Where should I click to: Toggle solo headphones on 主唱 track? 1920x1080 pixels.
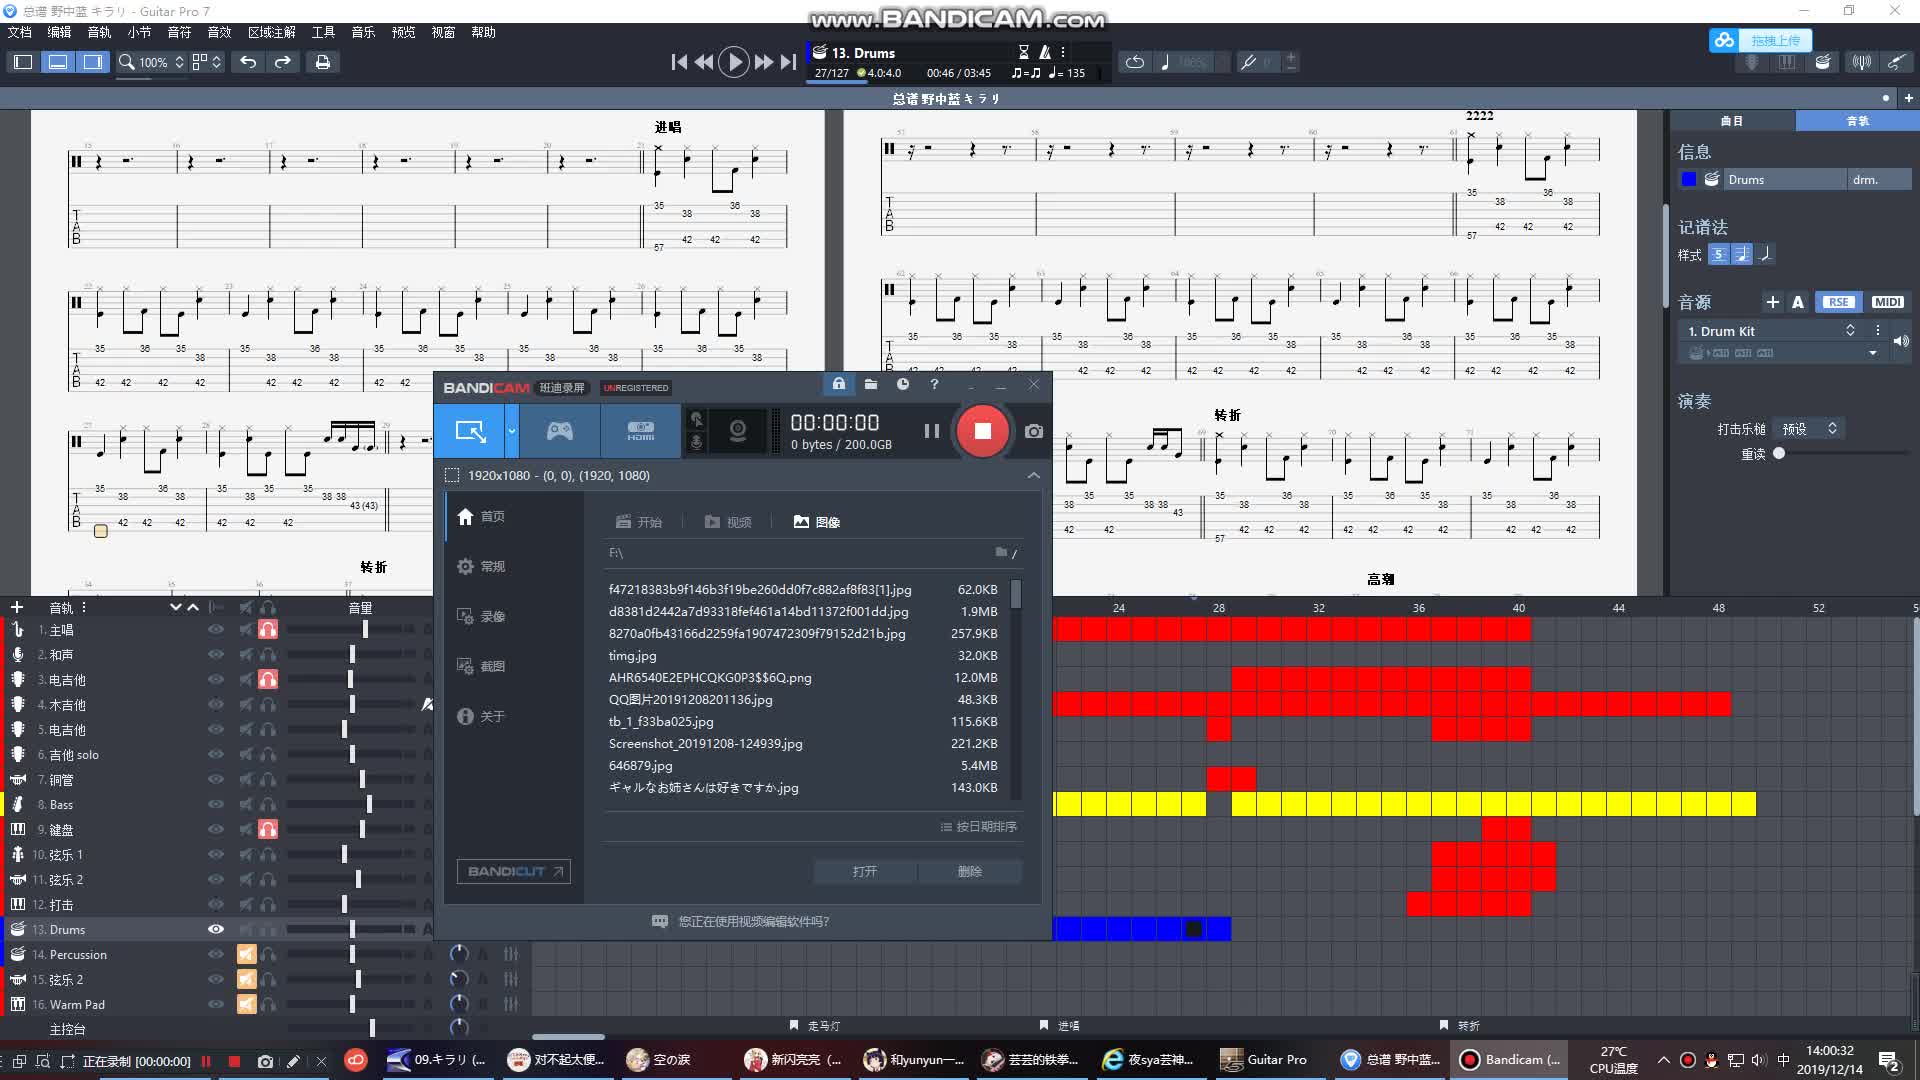click(268, 630)
